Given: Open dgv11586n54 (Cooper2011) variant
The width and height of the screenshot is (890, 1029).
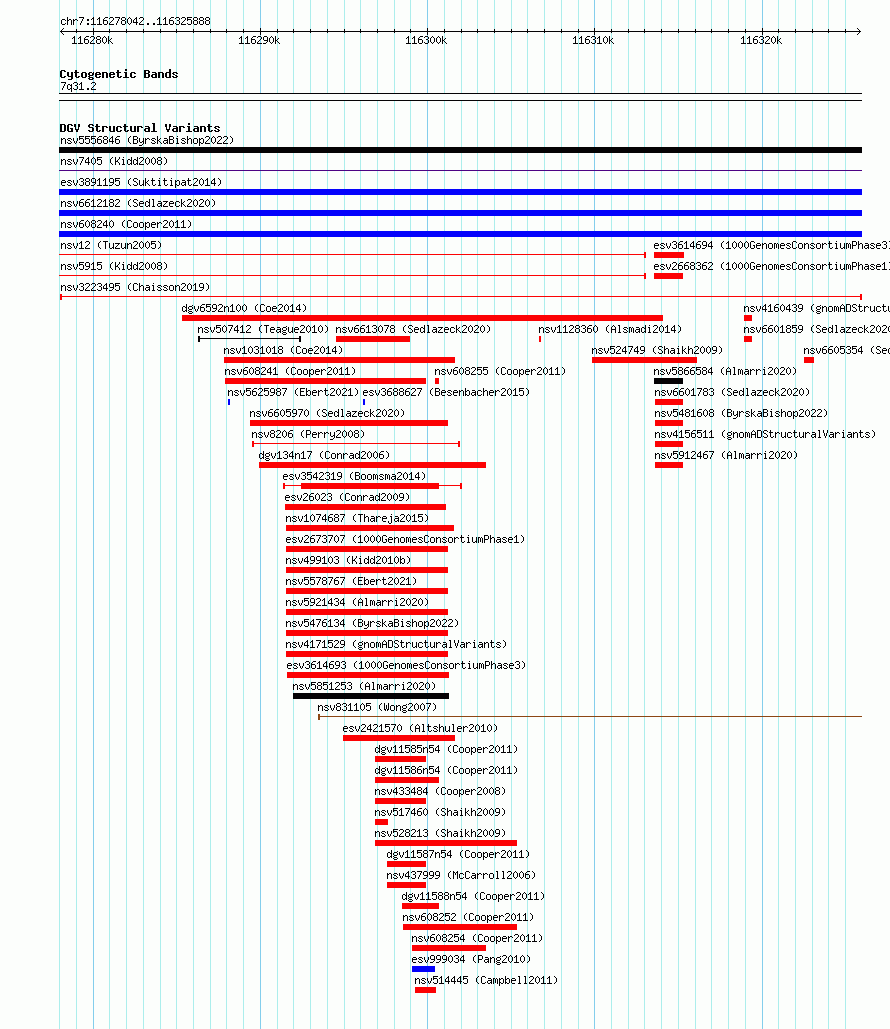Looking at the screenshot, I should (446, 770).
